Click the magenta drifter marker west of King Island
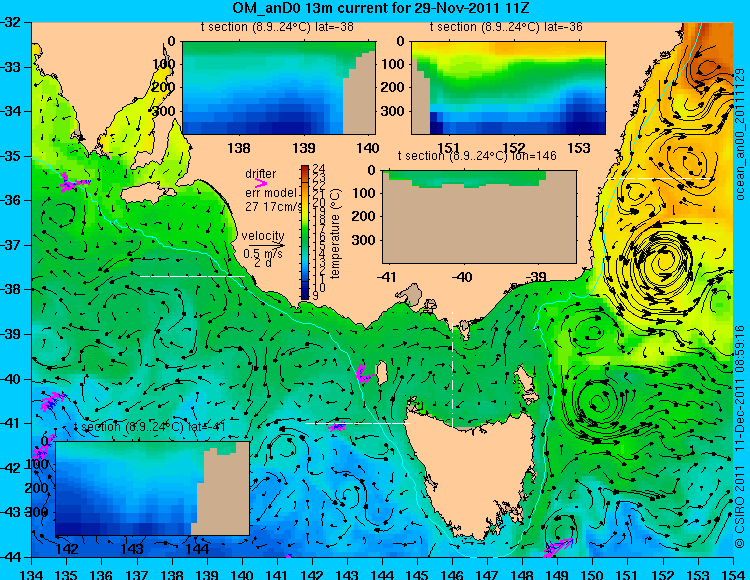 (364, 374)
